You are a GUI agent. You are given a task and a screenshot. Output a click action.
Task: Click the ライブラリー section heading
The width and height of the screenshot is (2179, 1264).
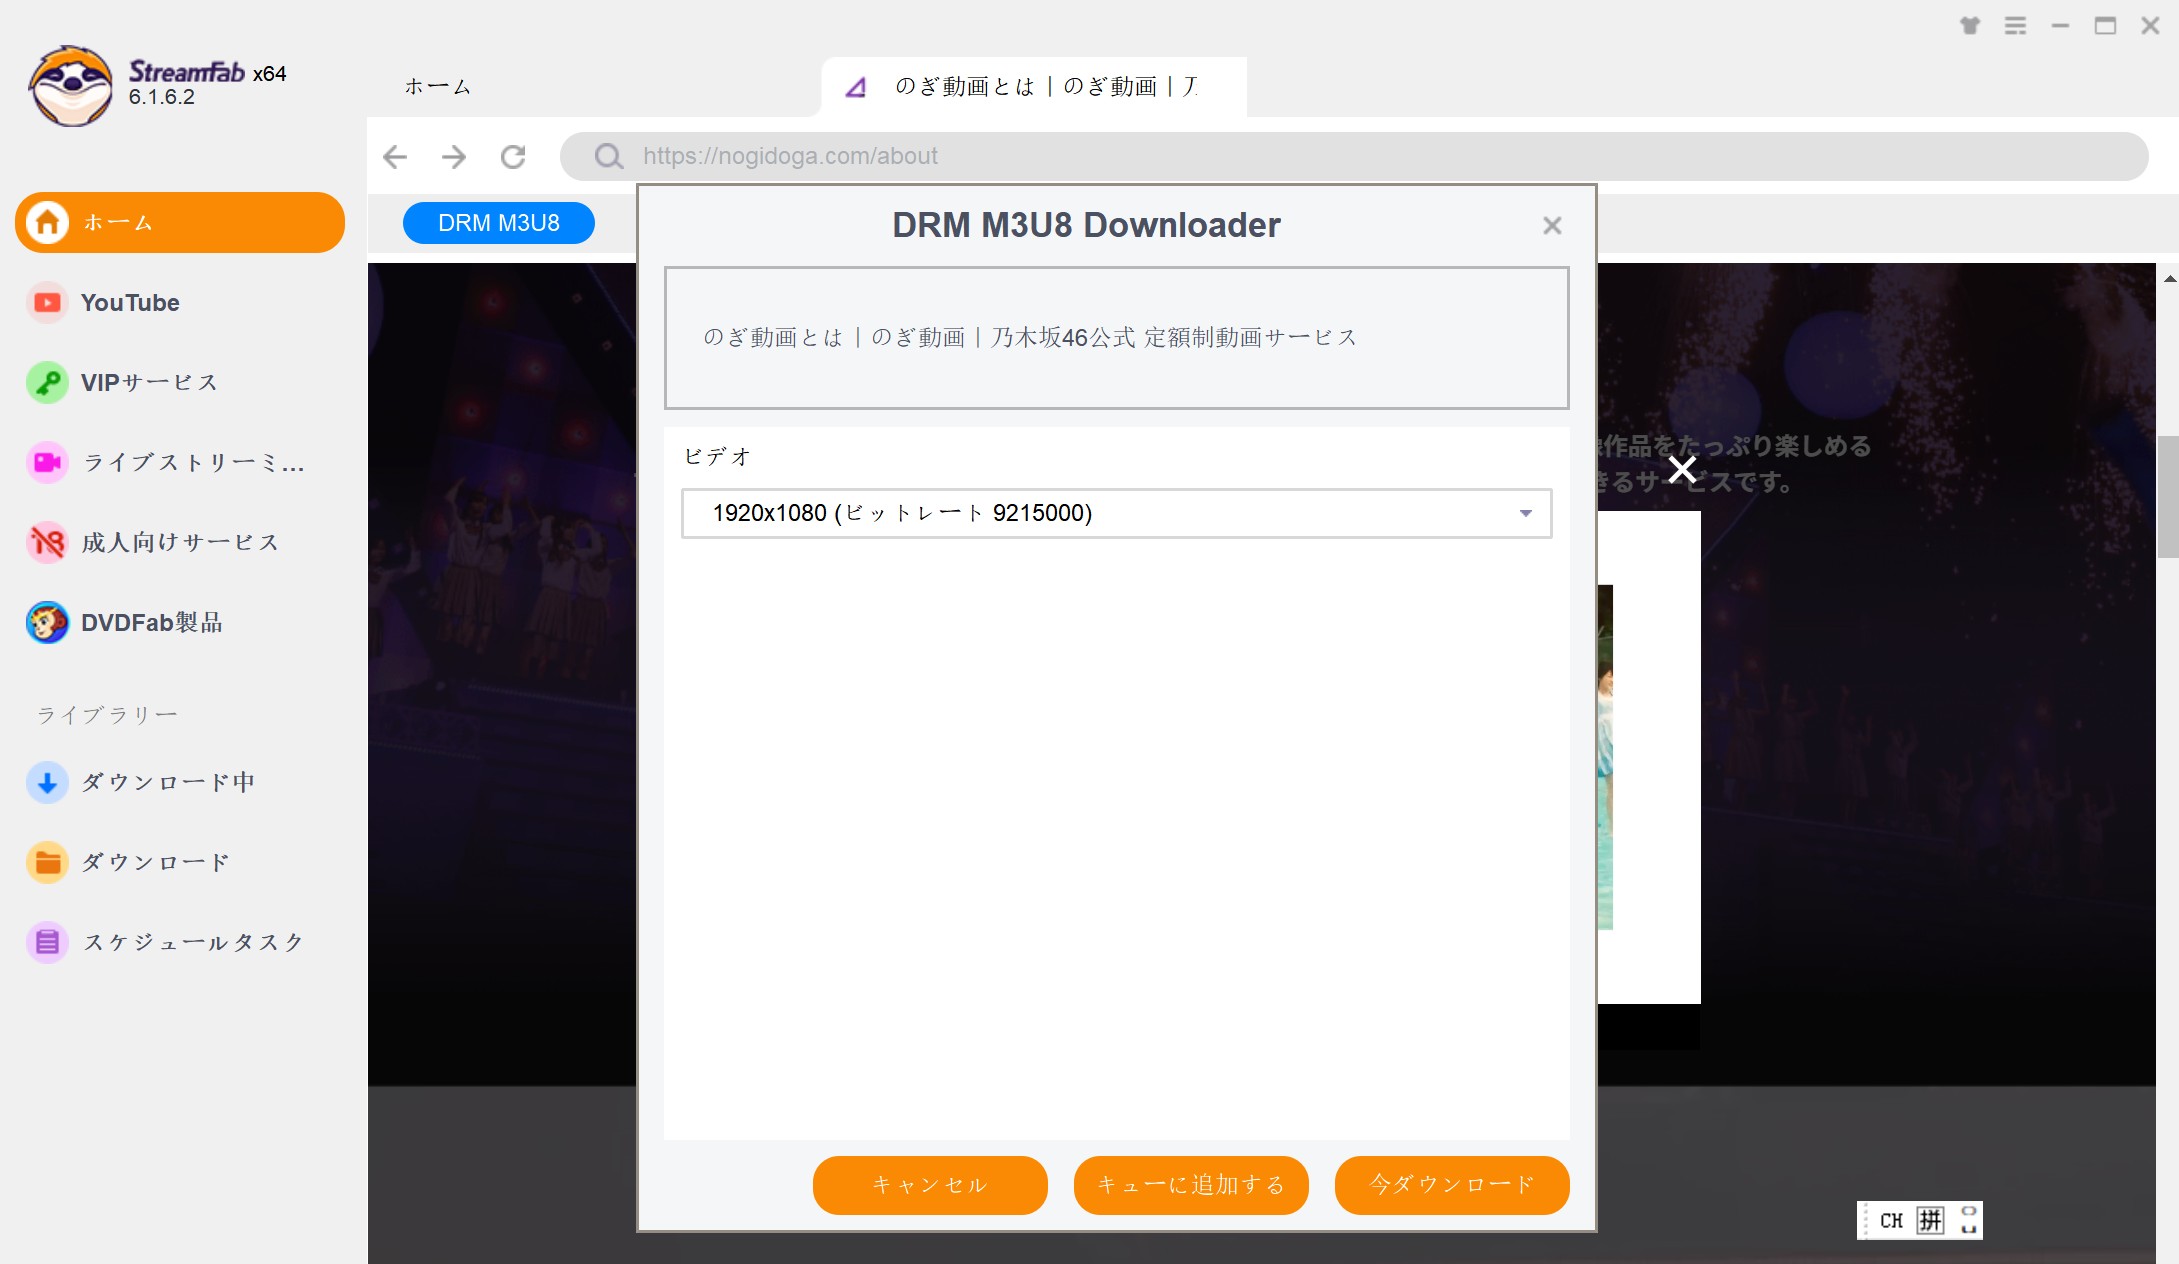coord(108,715)
